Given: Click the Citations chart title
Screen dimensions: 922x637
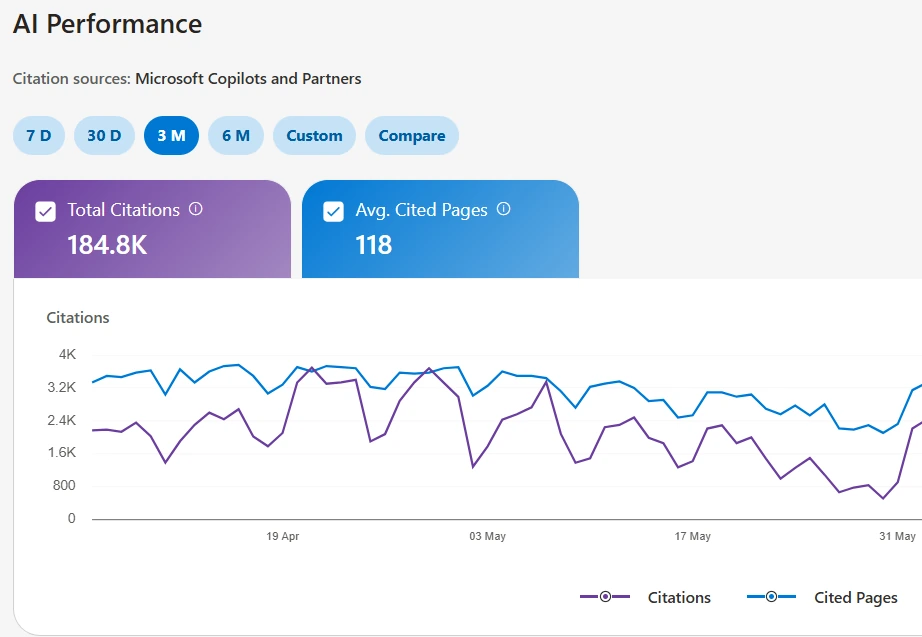Looking at the screenshot, I should click(78, 318).
